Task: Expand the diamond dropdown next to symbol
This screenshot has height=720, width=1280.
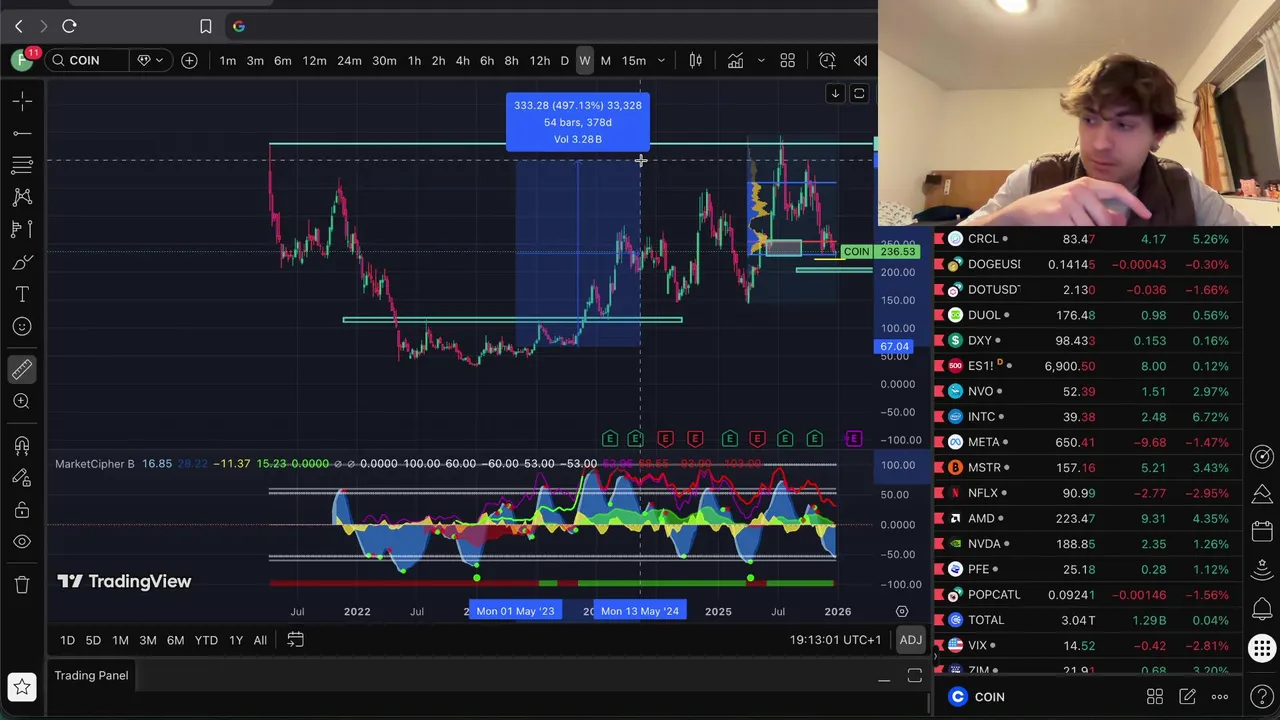Action: [x=150, y=61]
